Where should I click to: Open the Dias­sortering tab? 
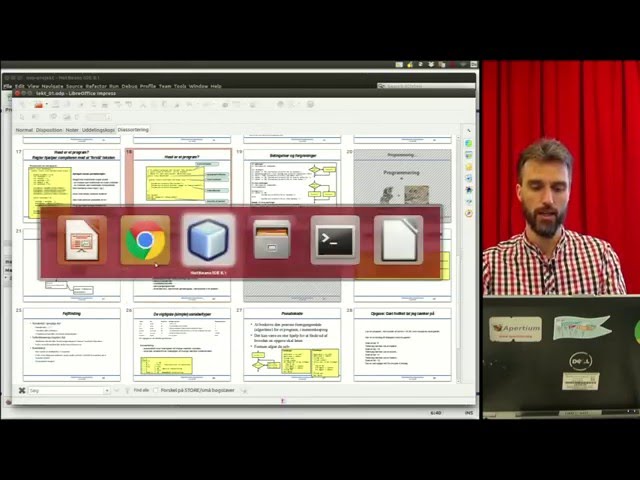click(133, 130)
